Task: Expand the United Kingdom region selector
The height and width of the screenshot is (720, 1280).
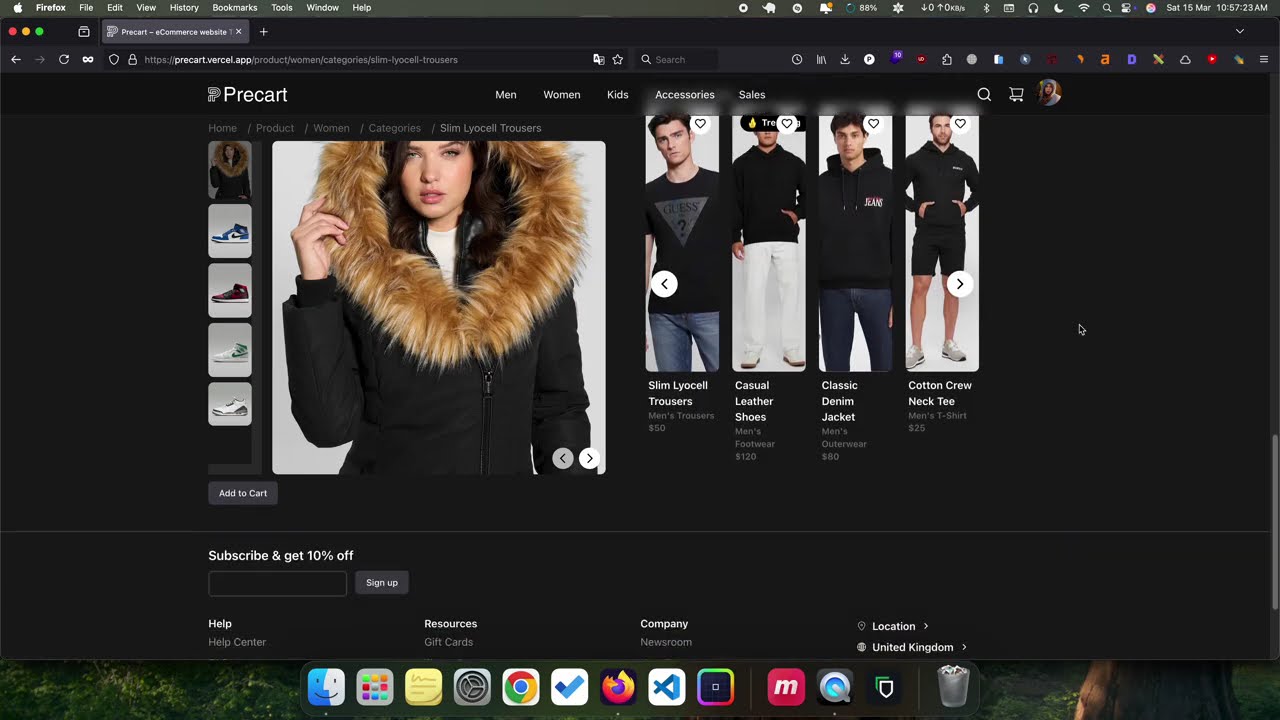Action: click(912, 647)
